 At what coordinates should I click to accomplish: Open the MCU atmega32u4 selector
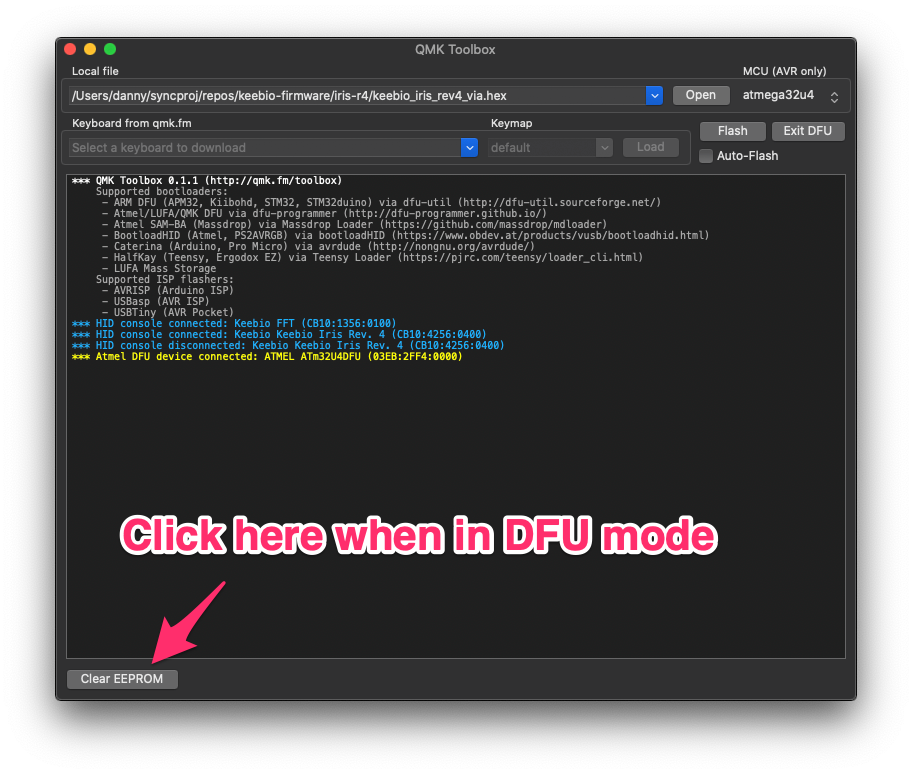pos(791,96)
